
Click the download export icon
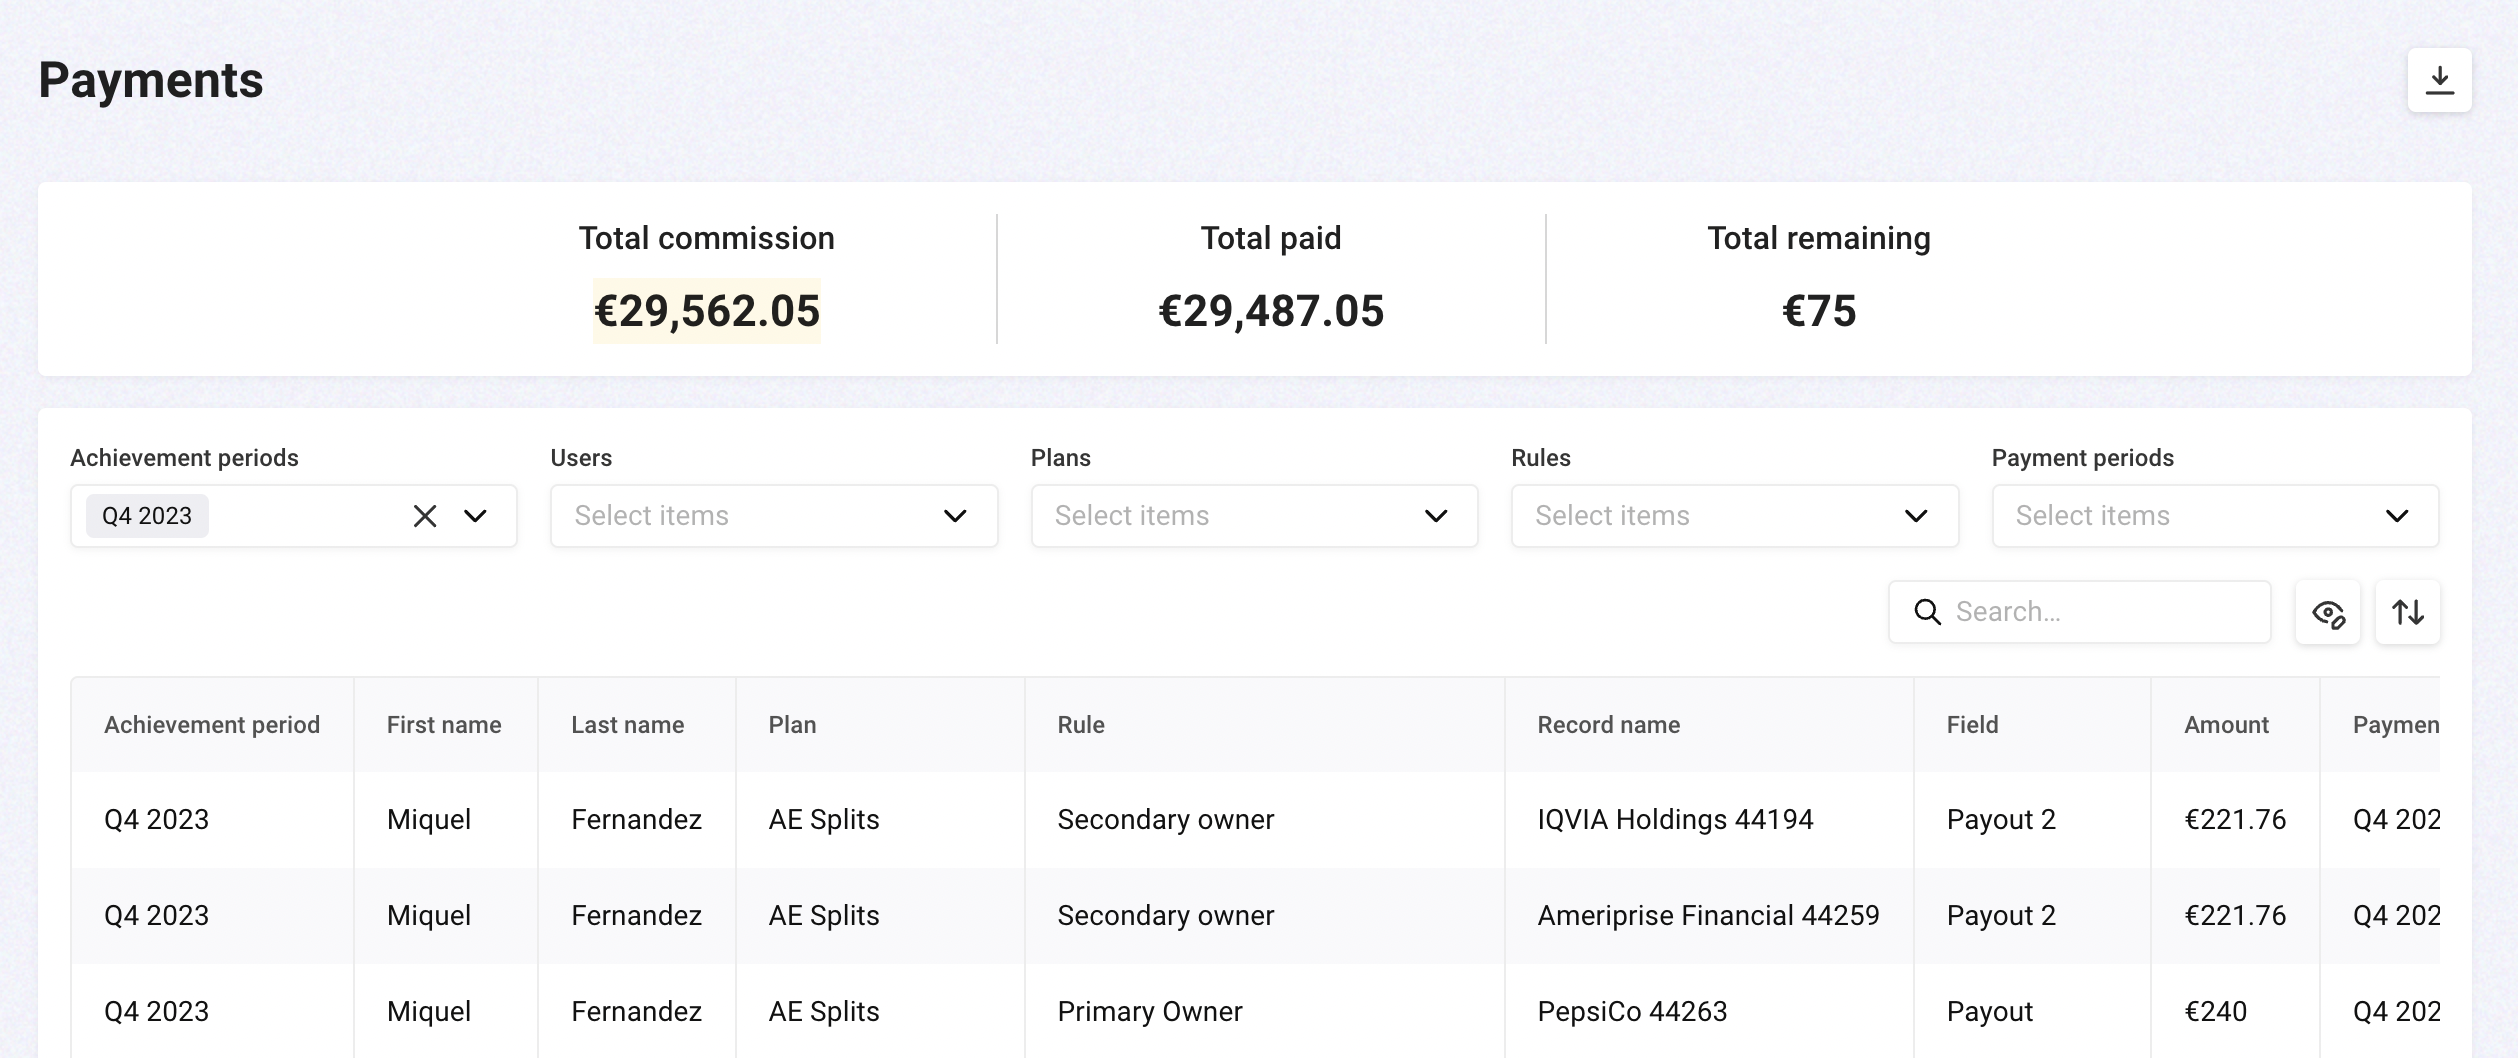2439,80
